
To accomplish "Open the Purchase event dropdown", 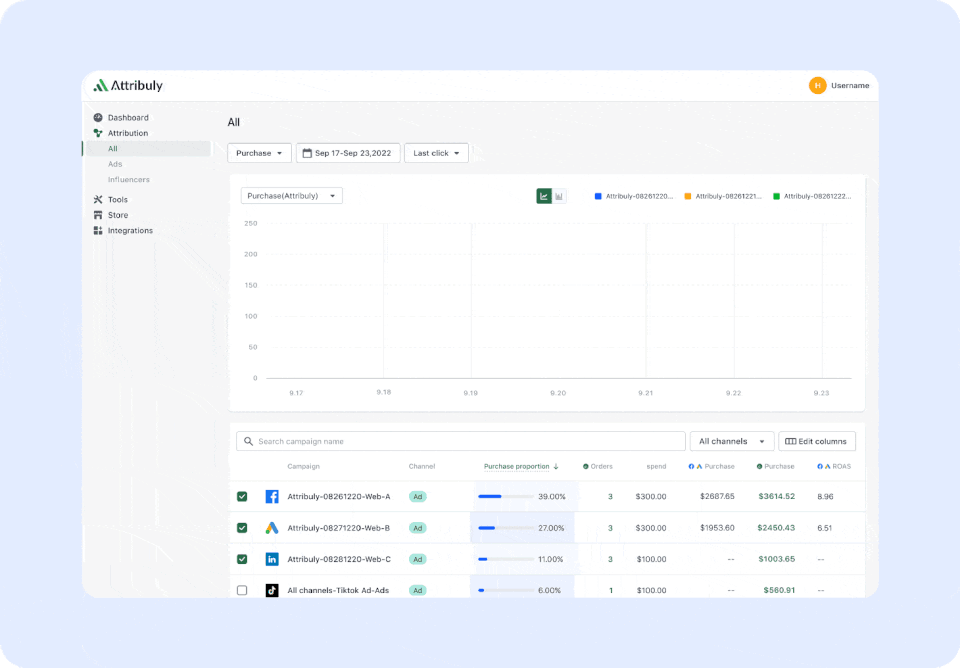I will pos(259,153).
